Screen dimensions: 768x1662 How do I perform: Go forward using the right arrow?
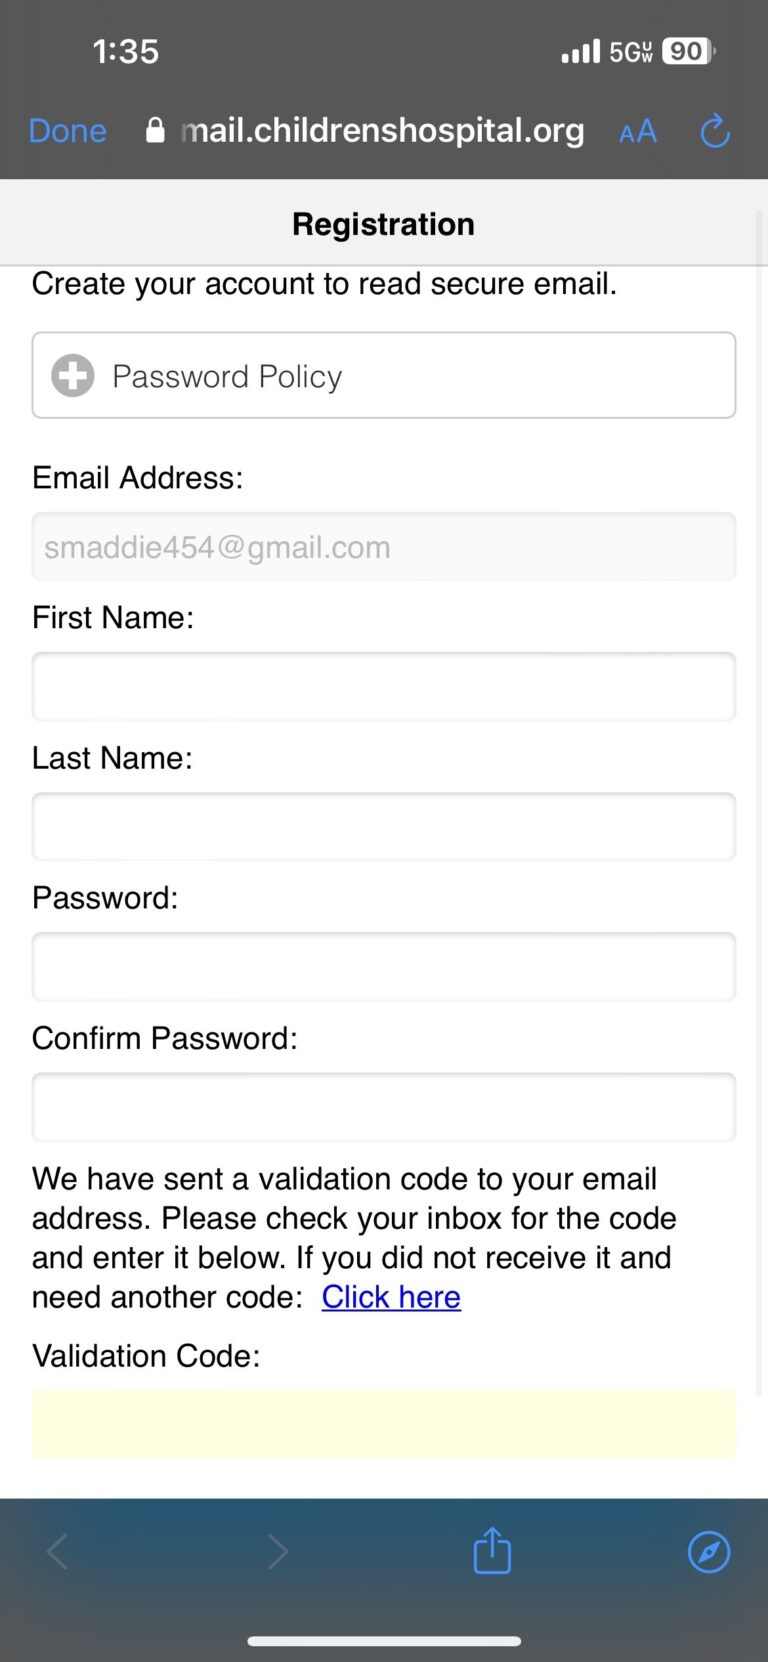(278, 1552)
